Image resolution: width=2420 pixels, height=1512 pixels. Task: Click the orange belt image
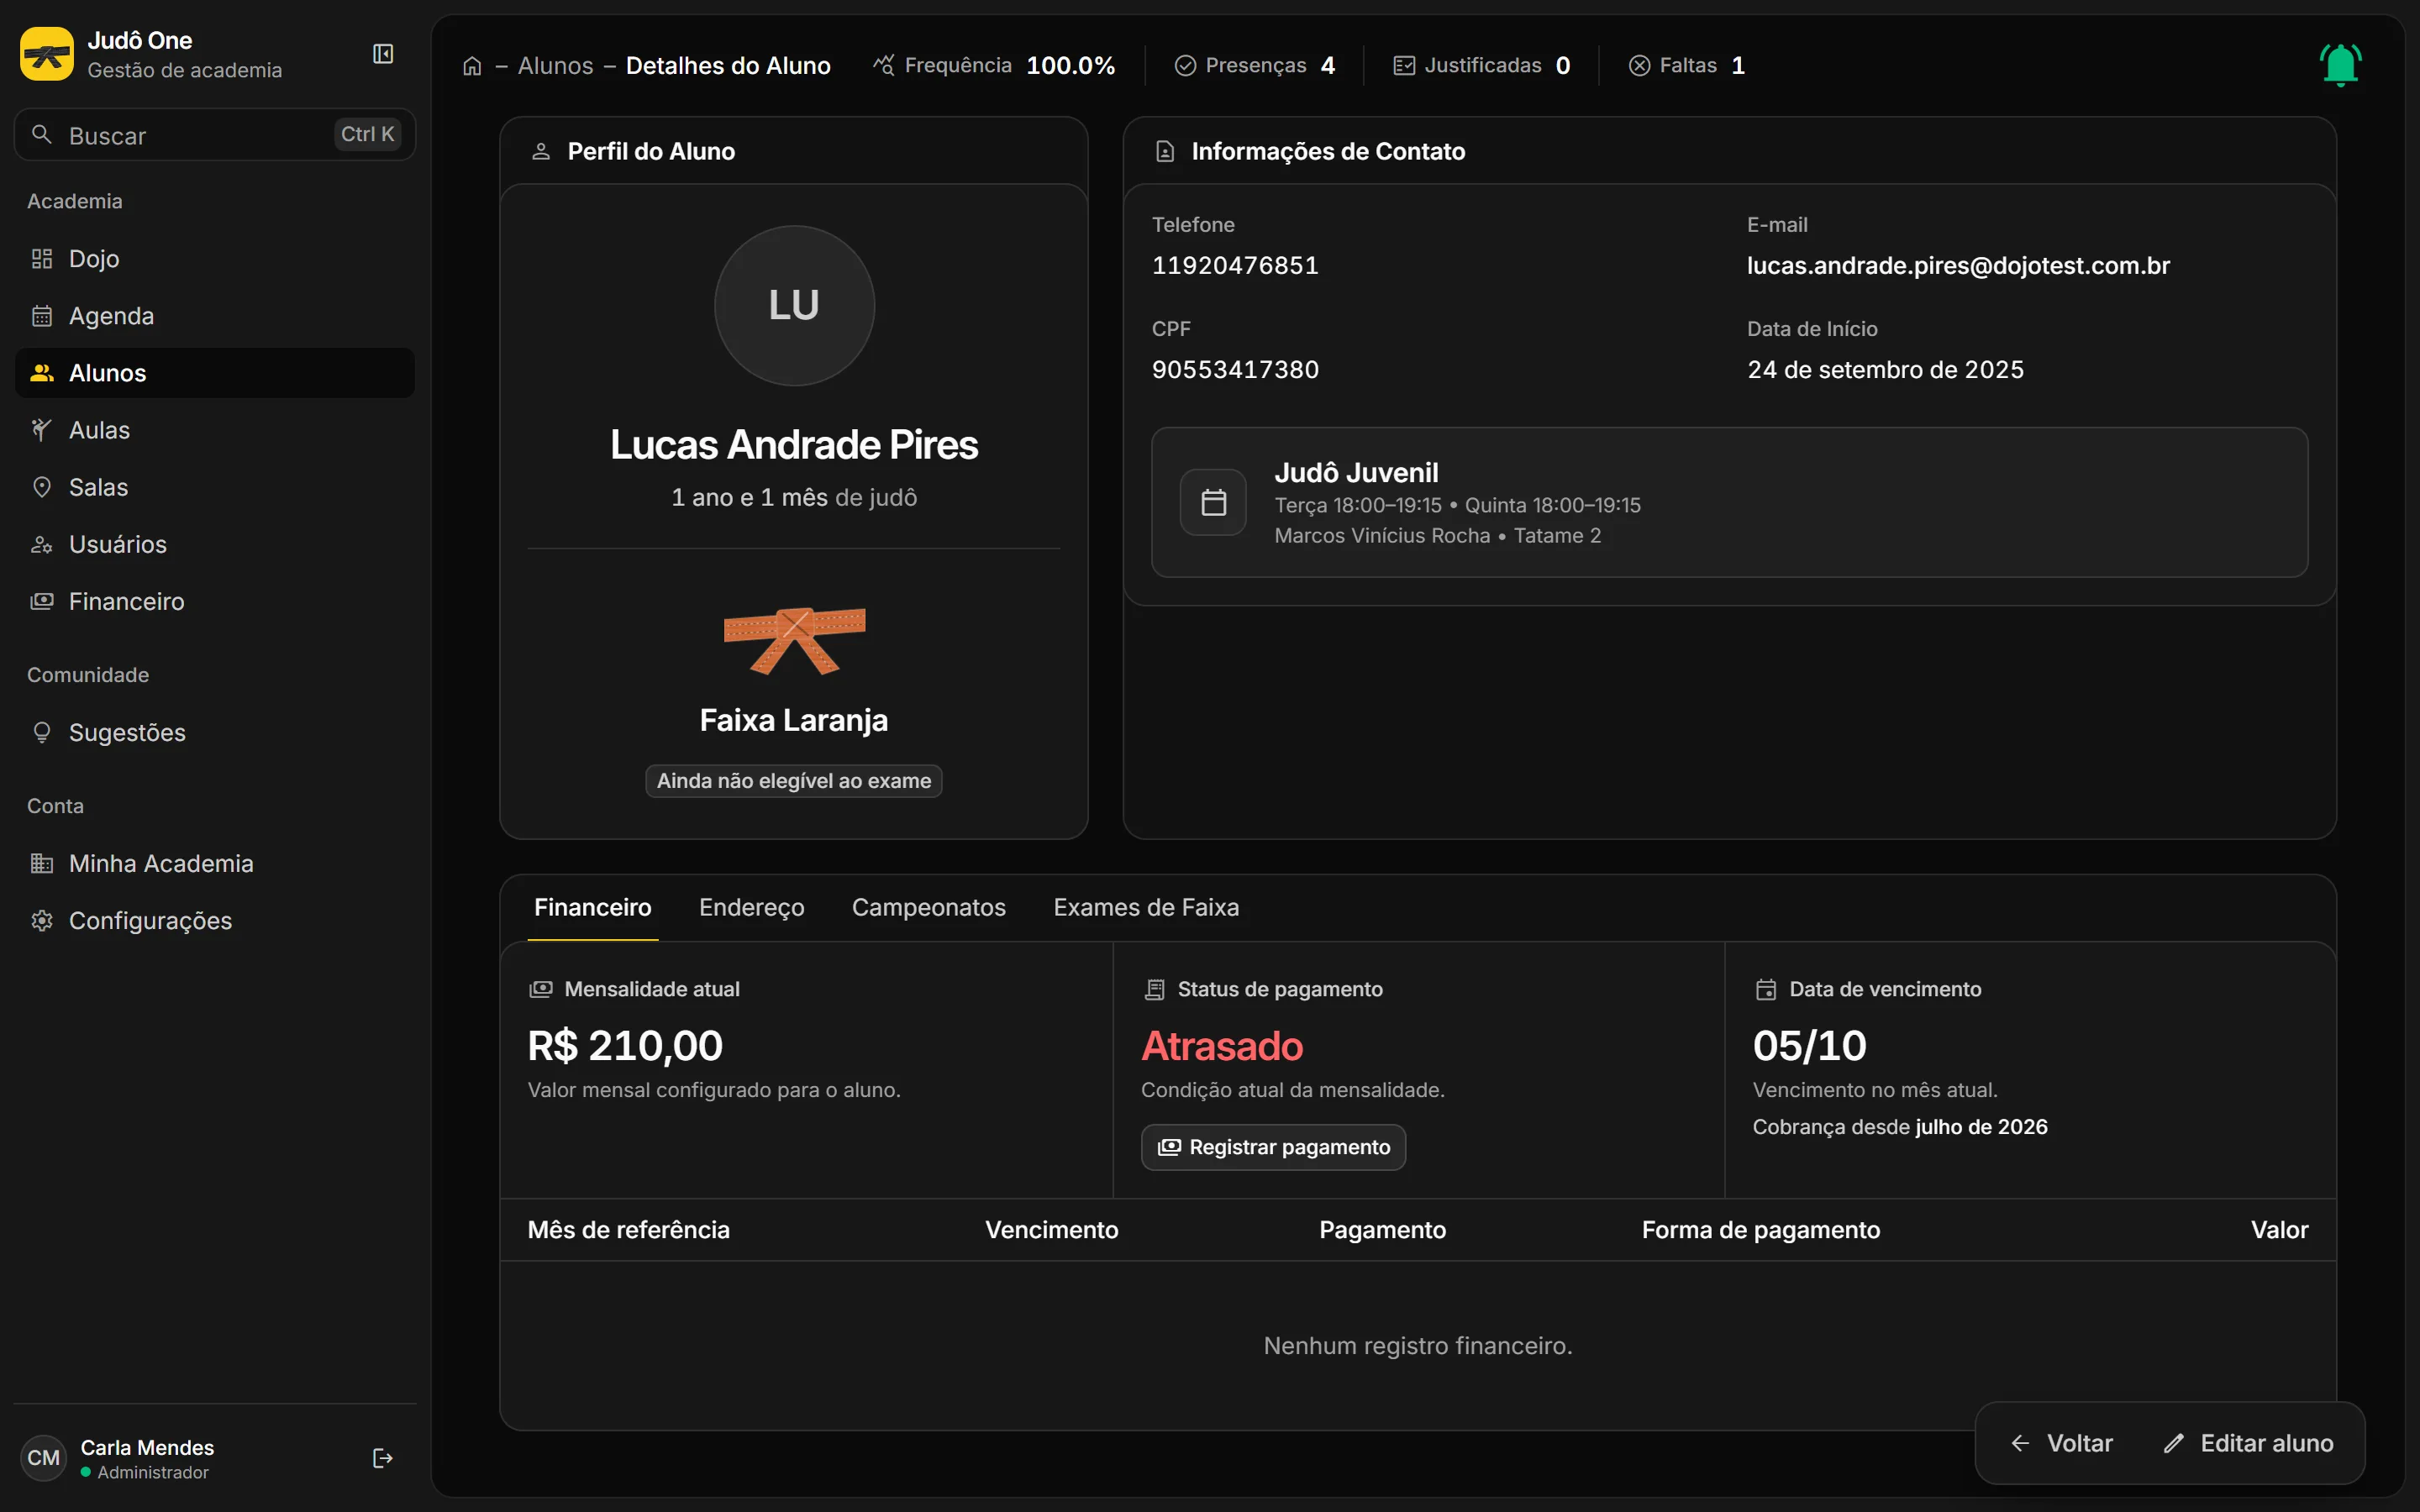(795, 641)
